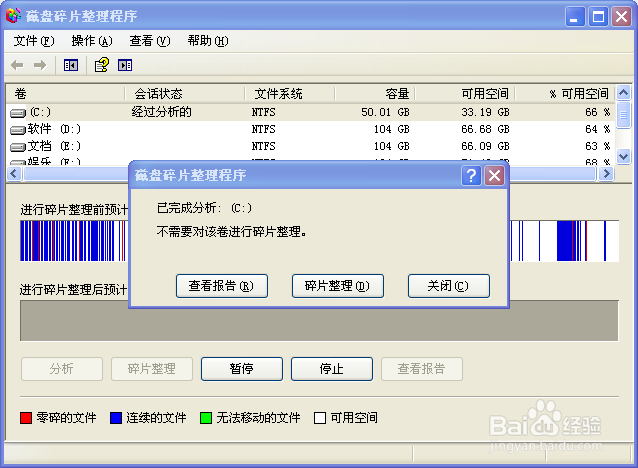Click the horizontal scroll right arrow
Screen dimensions: 638x468
click(606, 174)
